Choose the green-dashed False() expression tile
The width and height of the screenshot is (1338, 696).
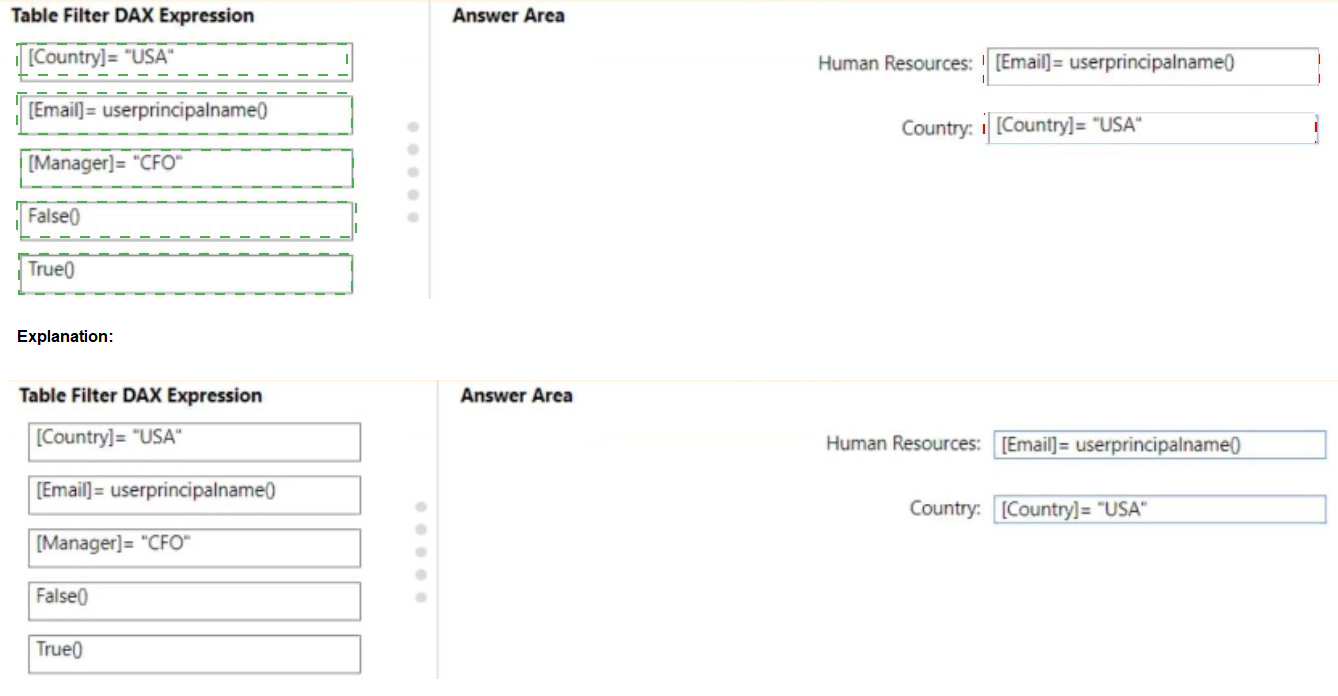(x=186, y=219)
